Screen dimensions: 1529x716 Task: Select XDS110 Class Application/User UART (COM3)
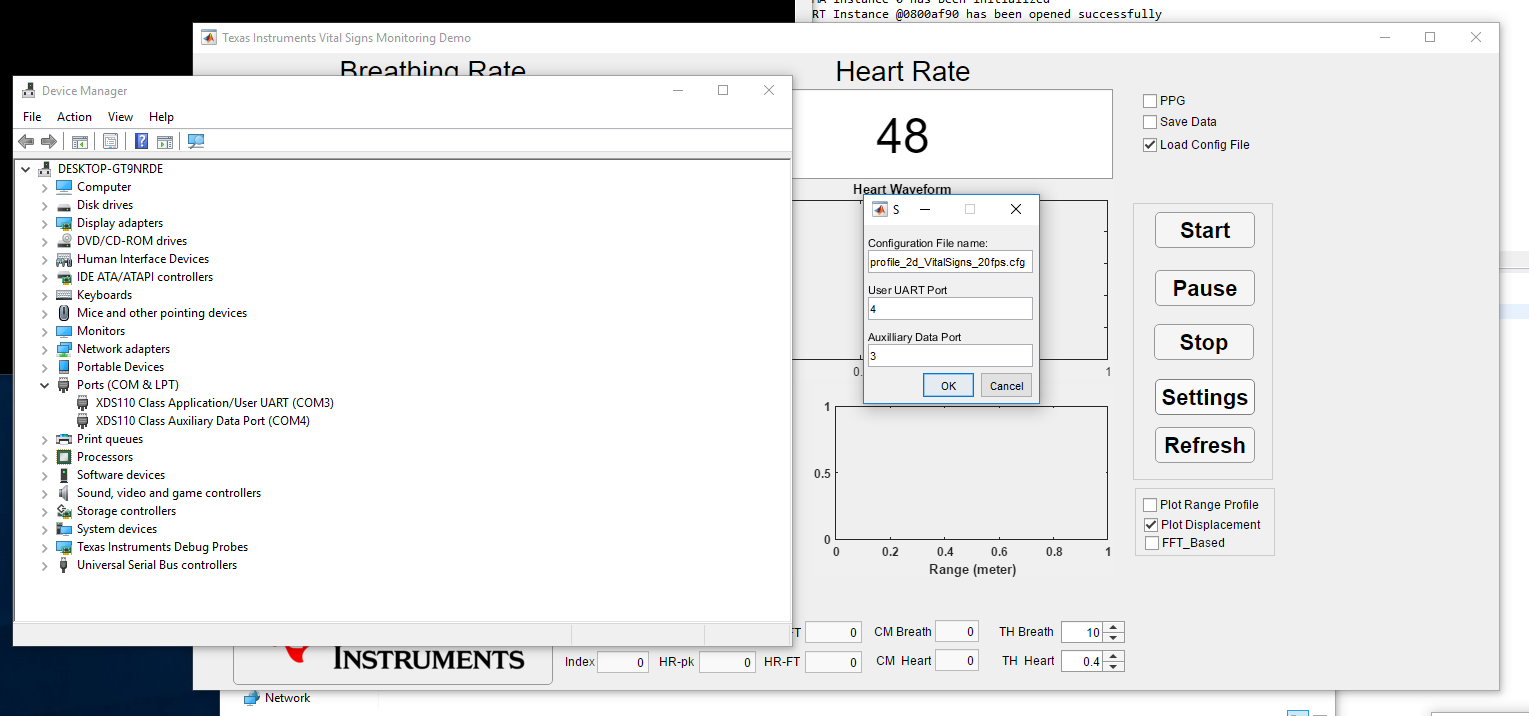point(214,403)
